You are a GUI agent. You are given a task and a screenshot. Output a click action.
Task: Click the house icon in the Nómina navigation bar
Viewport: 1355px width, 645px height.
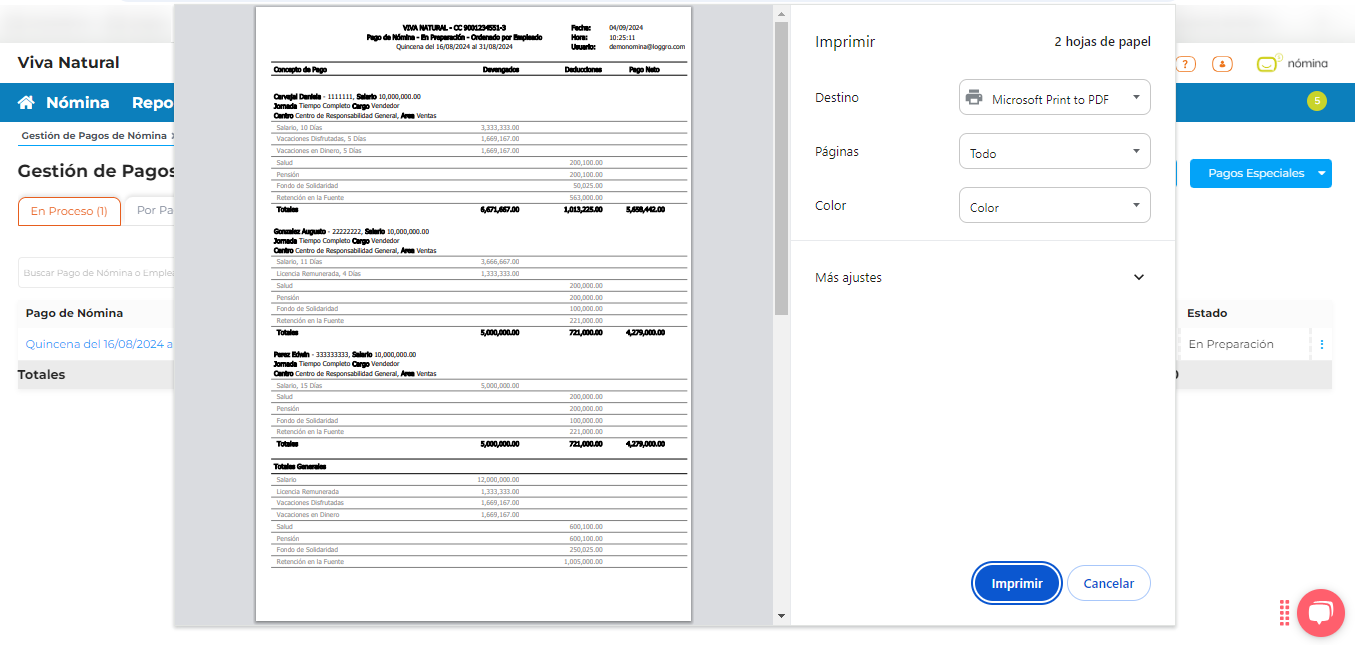27,103
